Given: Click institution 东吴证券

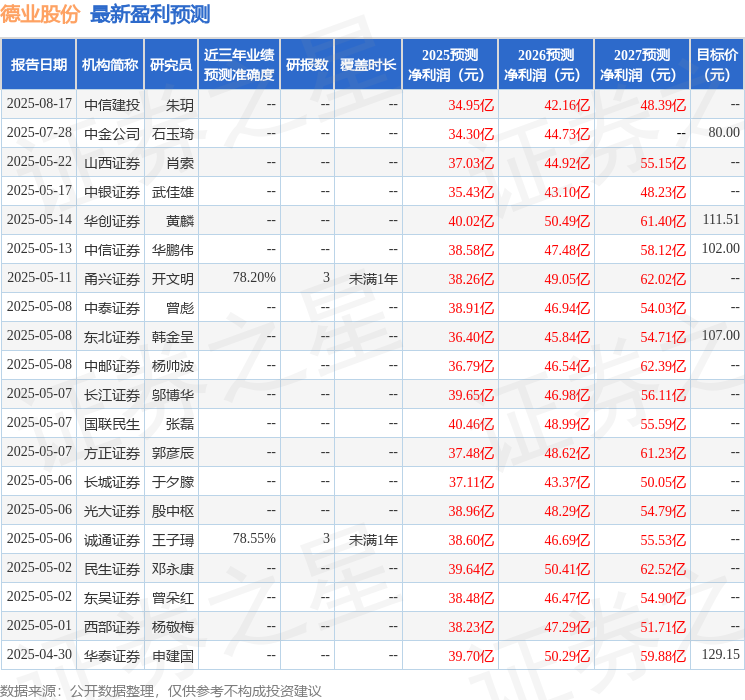Looking at the screenshot, I should click(x=112, y=597).
